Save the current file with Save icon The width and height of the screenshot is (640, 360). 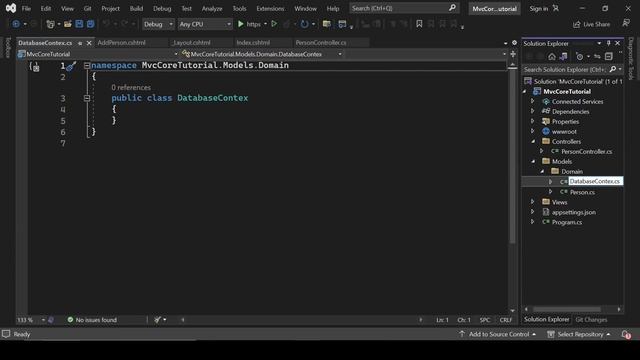[x=79, y=24]
